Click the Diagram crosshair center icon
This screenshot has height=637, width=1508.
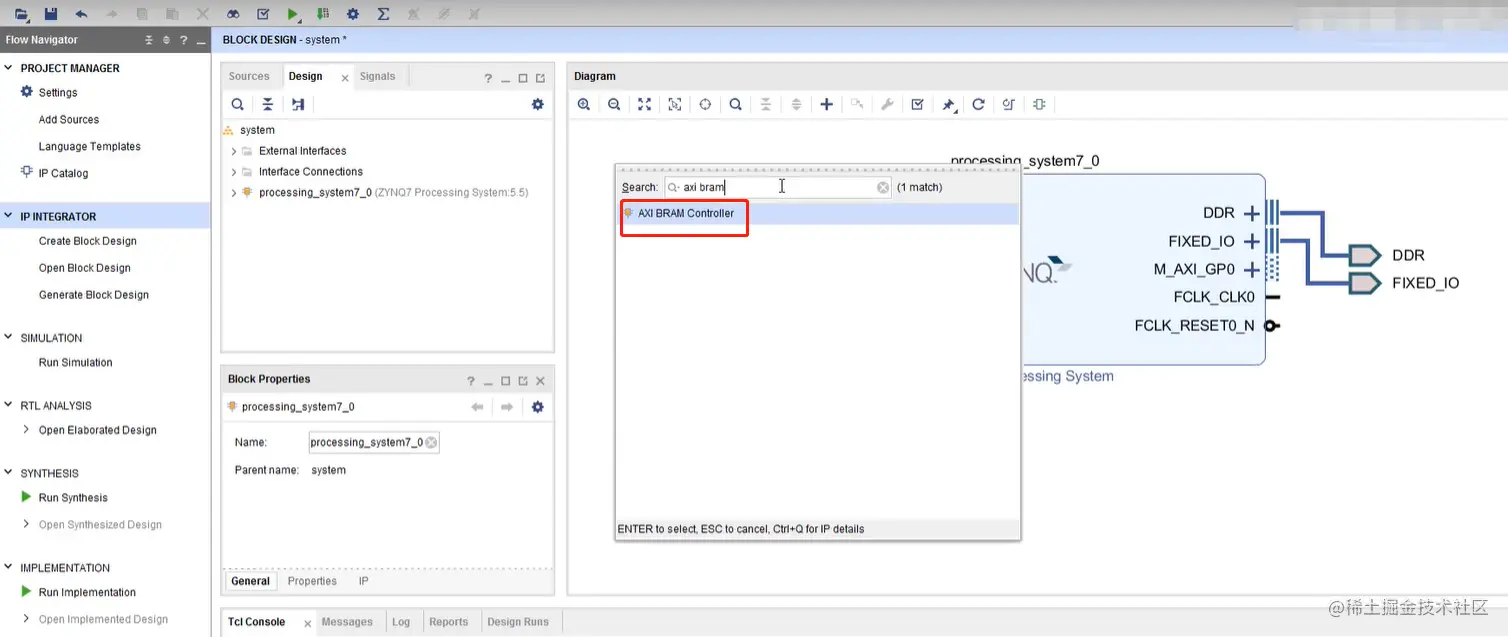[705, 104]
